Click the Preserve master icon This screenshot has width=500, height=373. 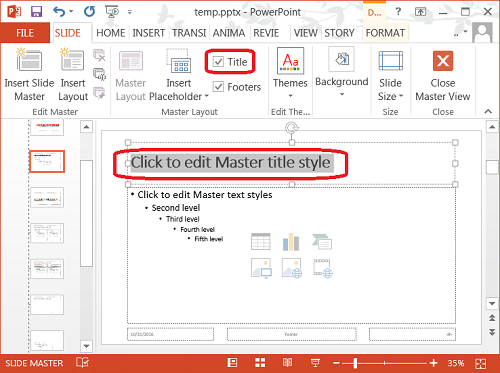(99, 93)
